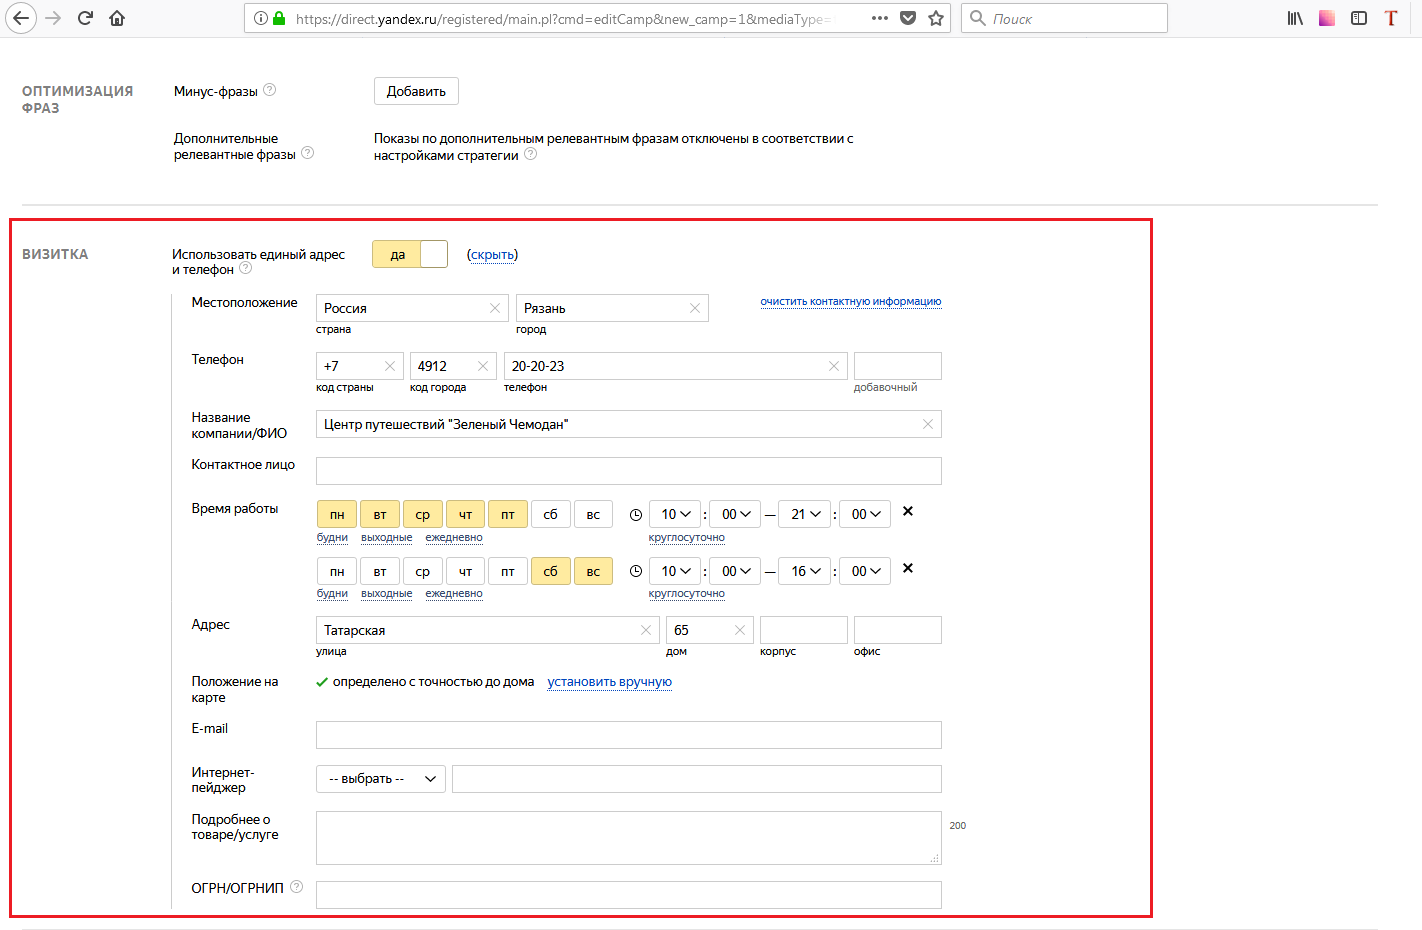Open end hour 21 dropdown

tap(805, 514)
